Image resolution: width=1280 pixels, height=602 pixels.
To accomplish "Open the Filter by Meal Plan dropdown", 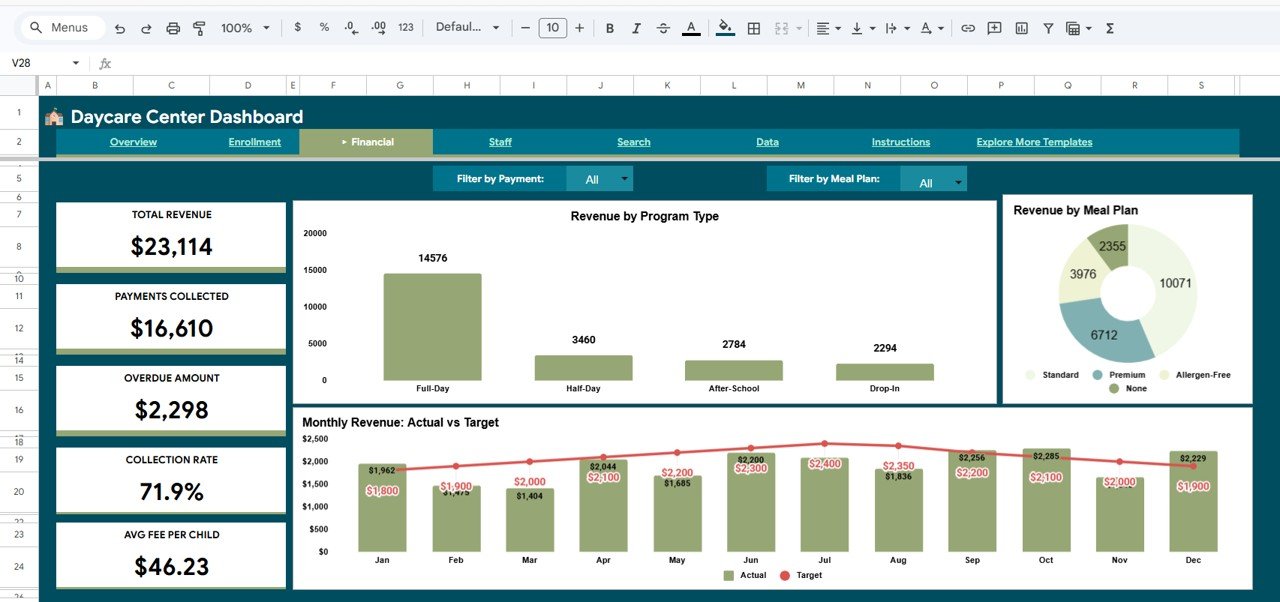I will point(933,181).
